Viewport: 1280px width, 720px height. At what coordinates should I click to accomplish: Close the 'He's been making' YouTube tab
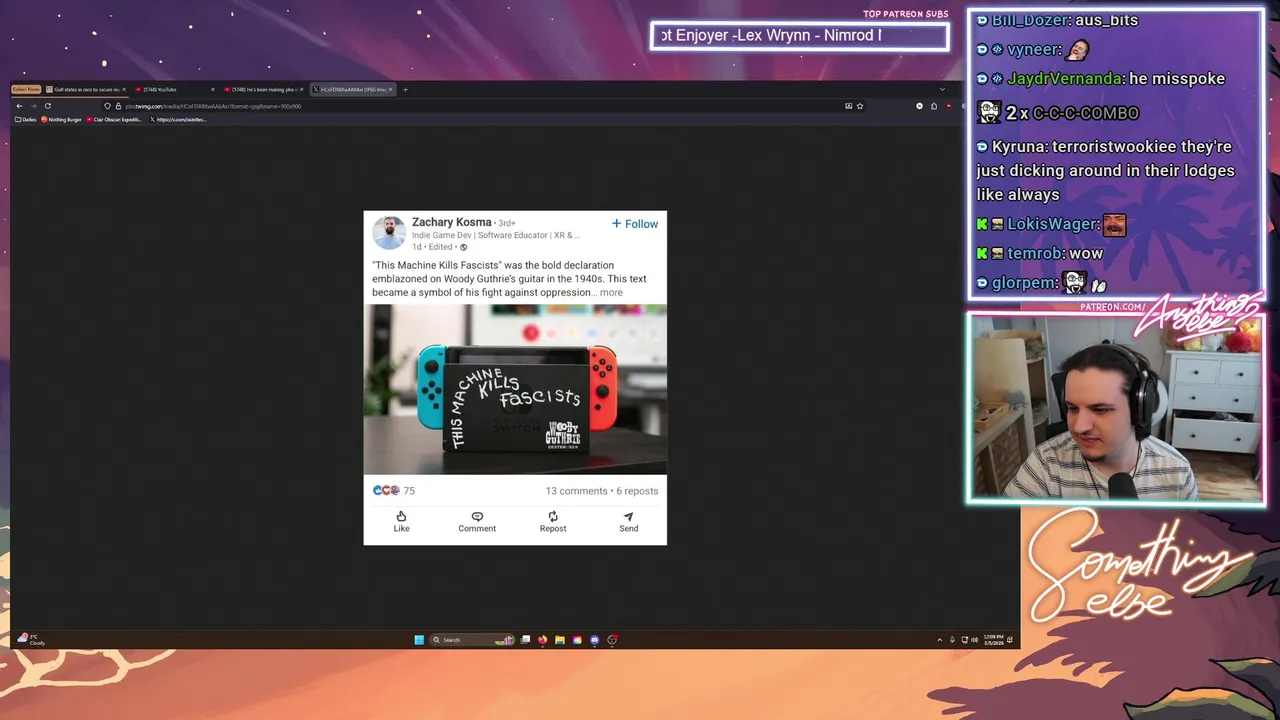pyautogui.click(x=301, y=89)
